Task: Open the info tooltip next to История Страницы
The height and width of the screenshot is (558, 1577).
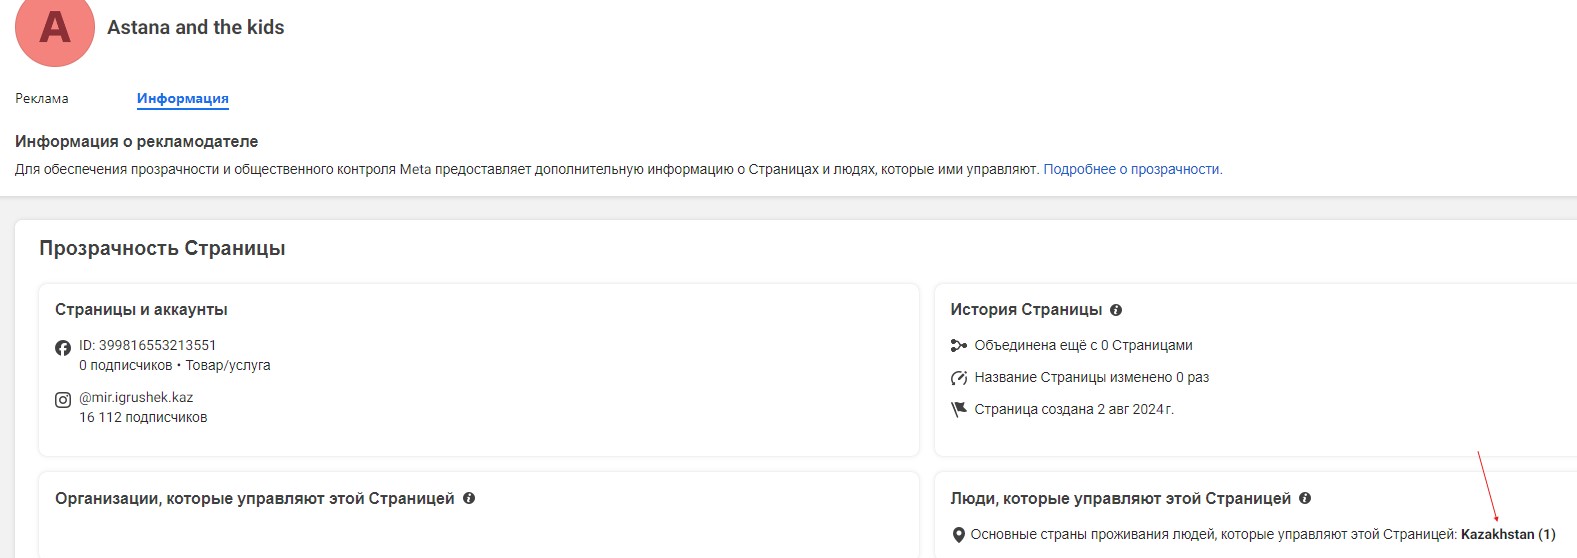Action: [1116, 310]
